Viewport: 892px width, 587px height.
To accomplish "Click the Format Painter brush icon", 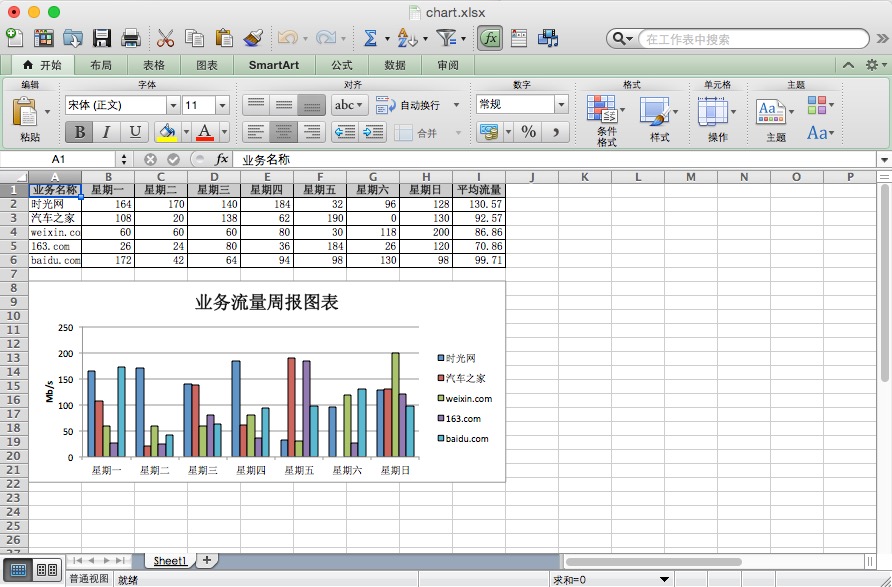I will coord(253,38).
